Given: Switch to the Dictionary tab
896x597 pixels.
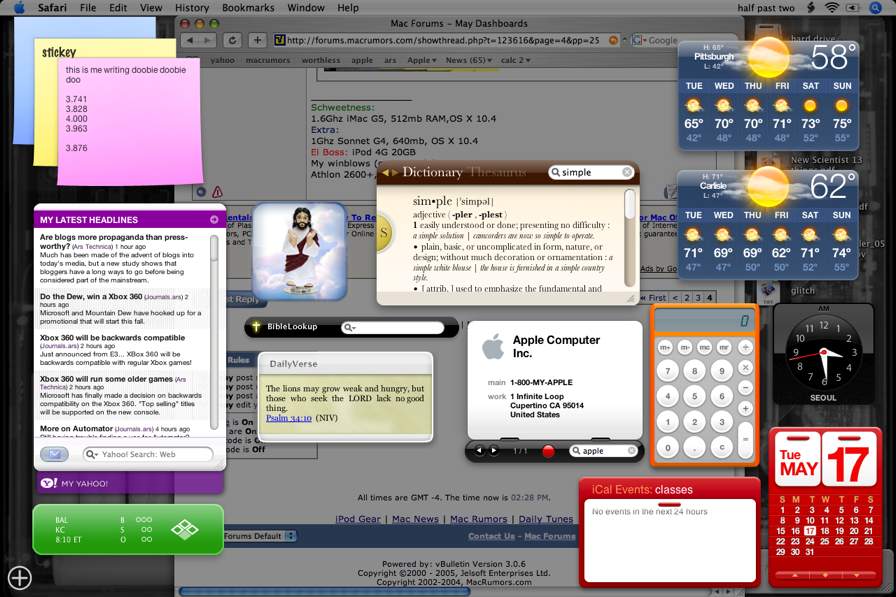Looking at the screenshot, I should [x=432, y=172].
